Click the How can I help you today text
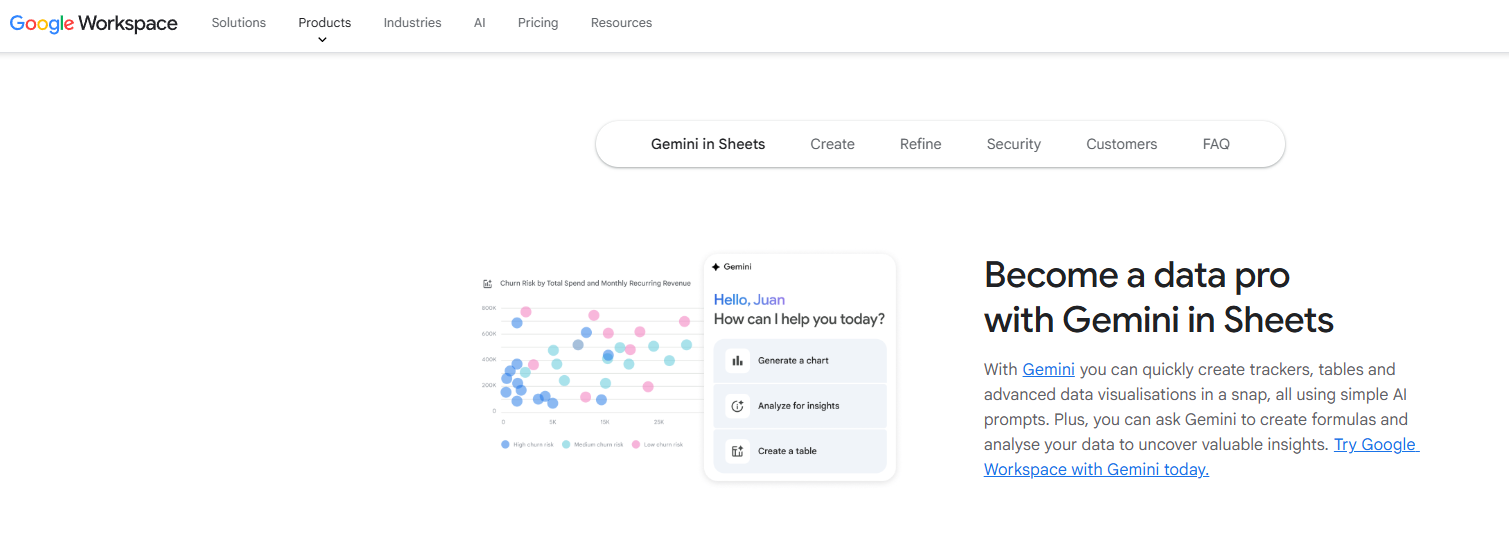 [799, 320]
